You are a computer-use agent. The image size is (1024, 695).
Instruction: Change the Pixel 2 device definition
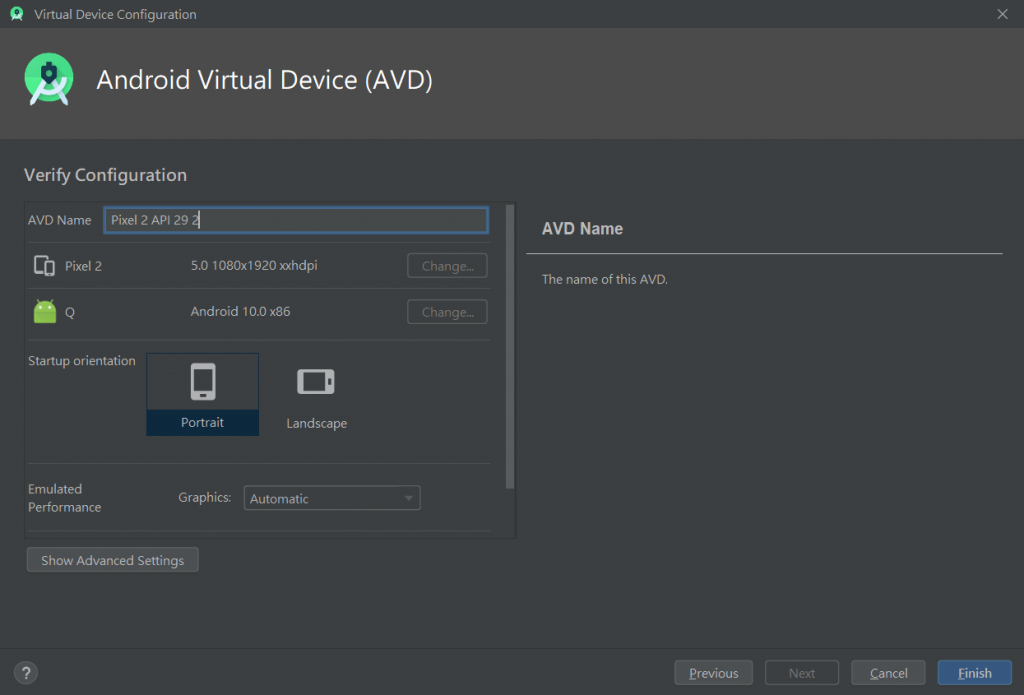(447, 266)
